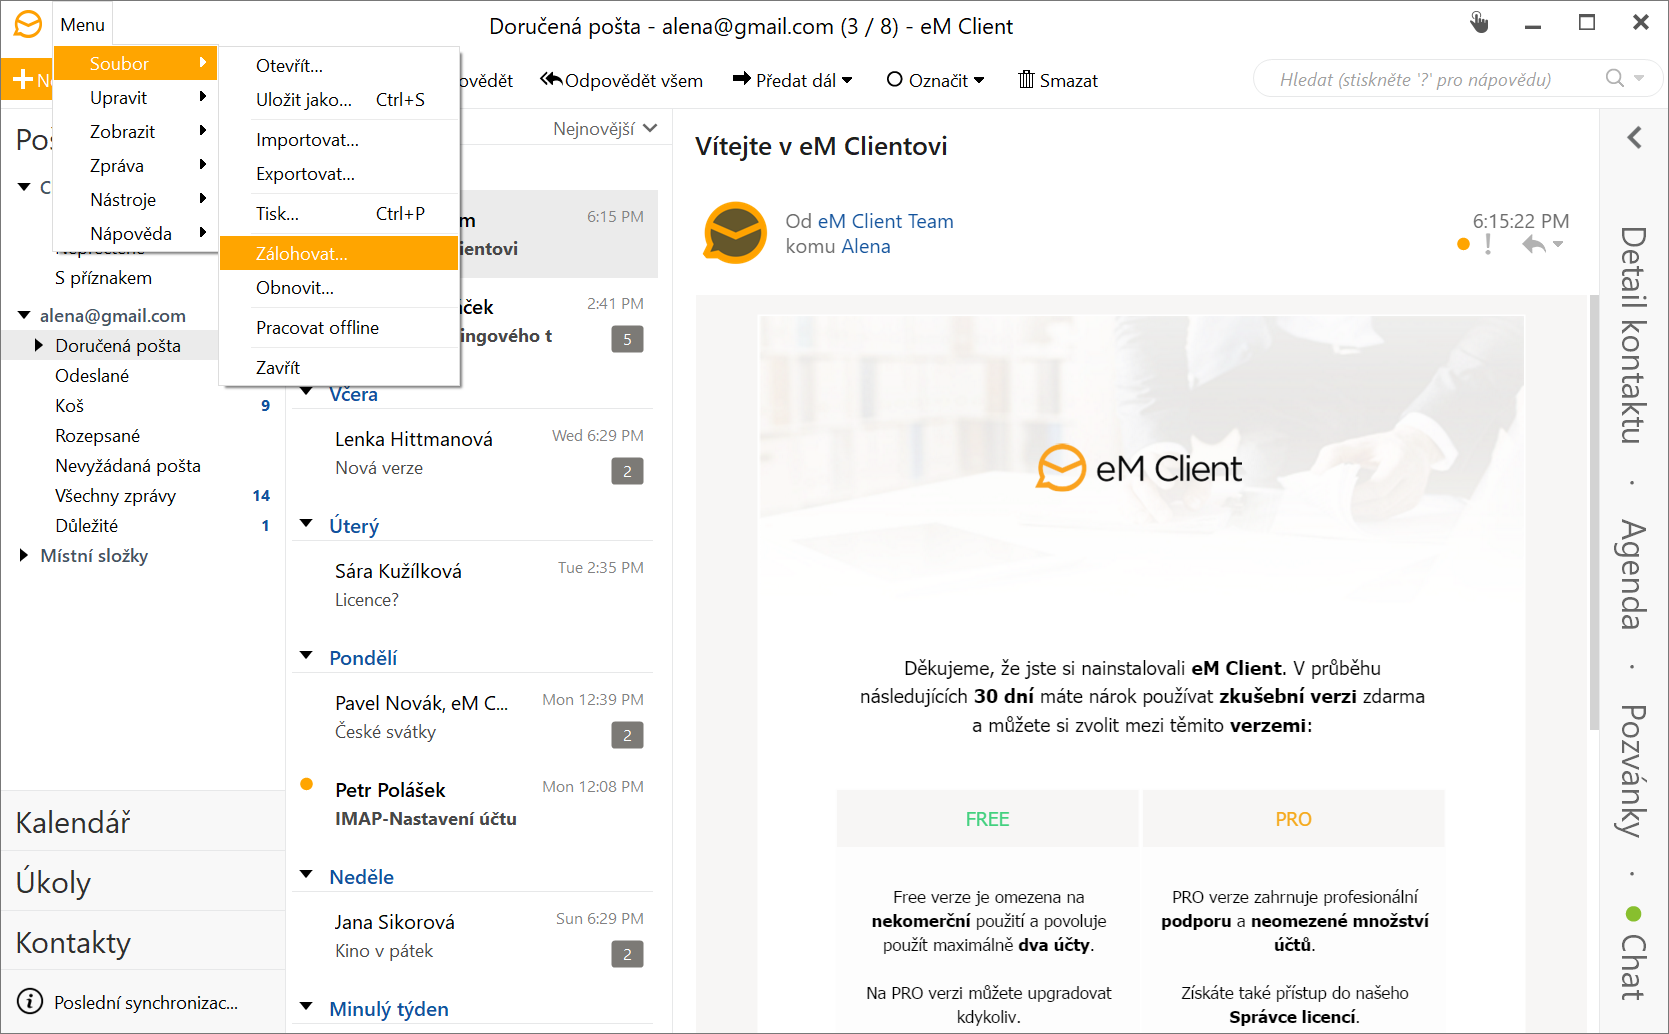Choose Tisk... menu entry
Screen dimensions: 1669x1034
[339, 213]
